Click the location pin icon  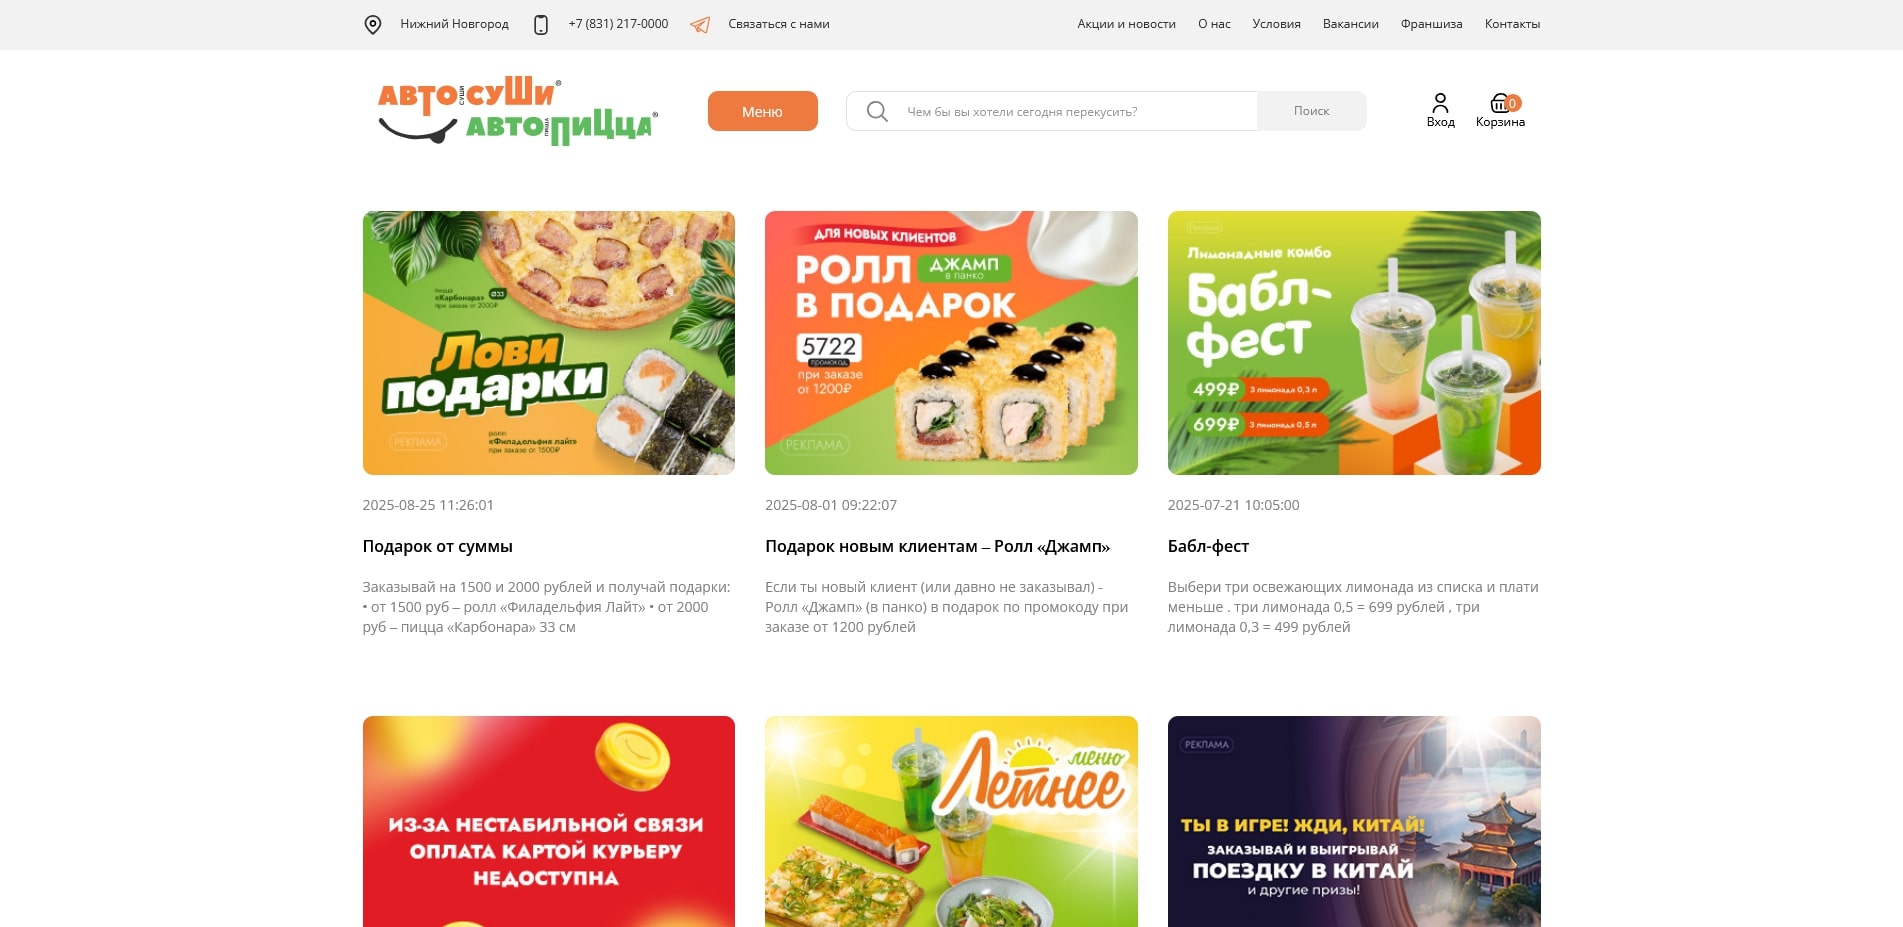[372, 25]
